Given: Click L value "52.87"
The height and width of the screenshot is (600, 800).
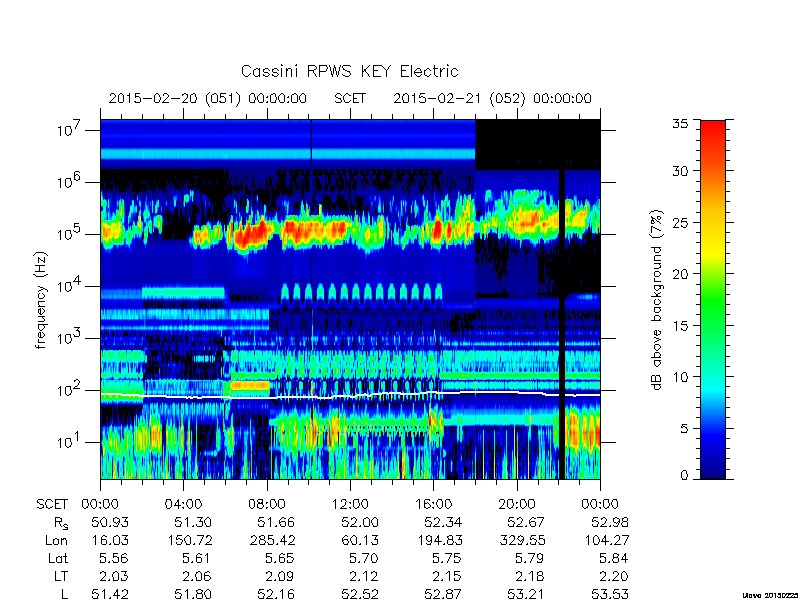Looking at the screenshot, I should [x=442, y=594].
